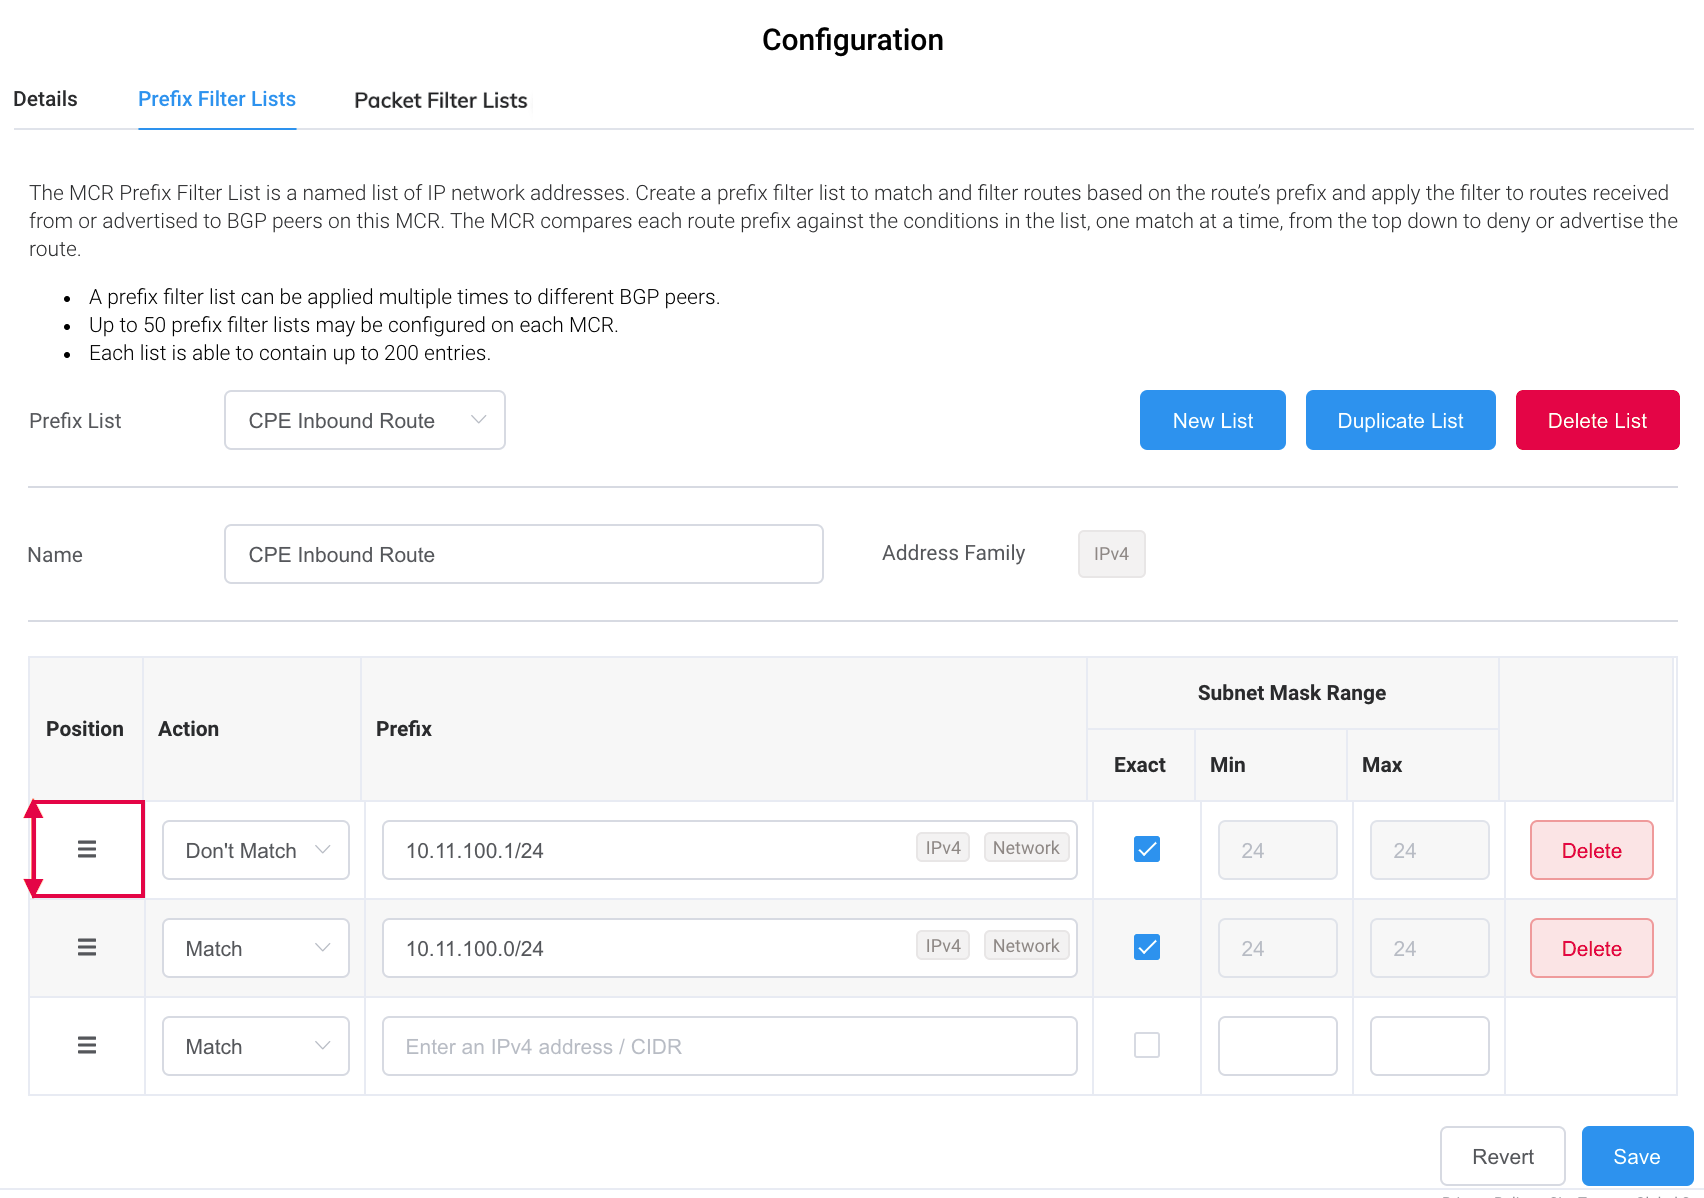Click drag handle on Don't Match row
The width and height of the screenshot is (1704, 1198).
[87, 849]
